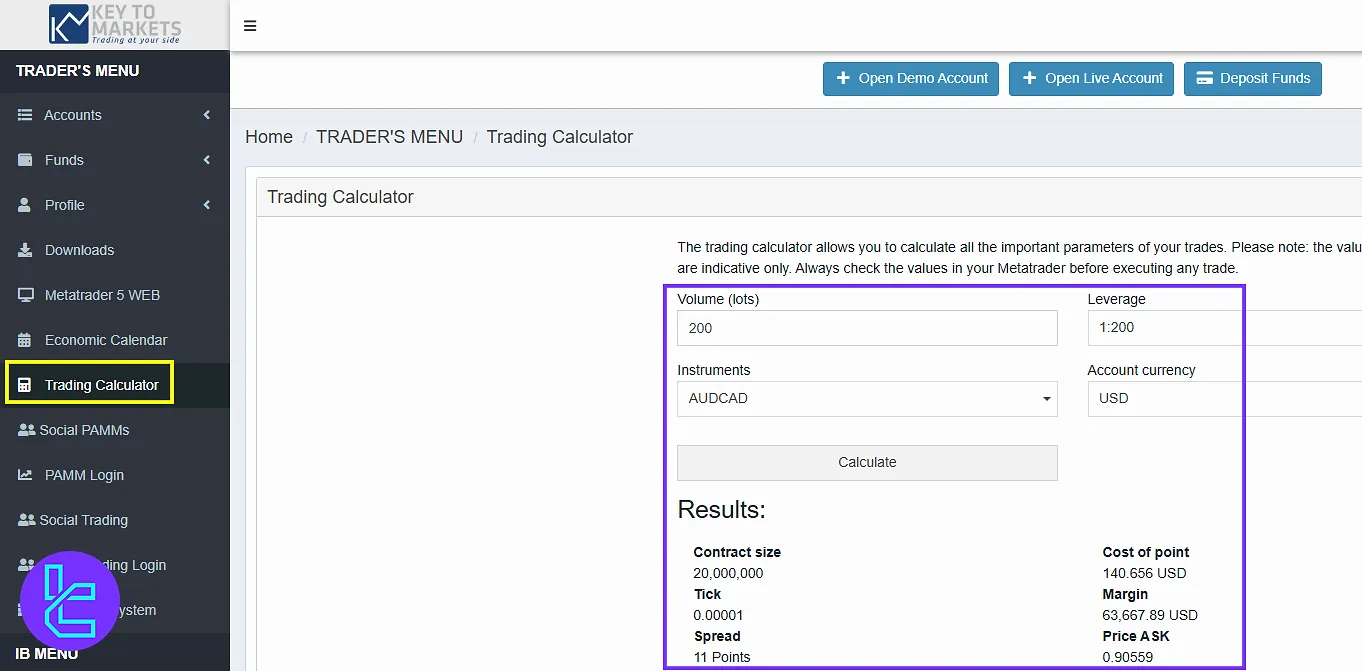Click the TRADER'S MENU sidebar header

point(78,71)
